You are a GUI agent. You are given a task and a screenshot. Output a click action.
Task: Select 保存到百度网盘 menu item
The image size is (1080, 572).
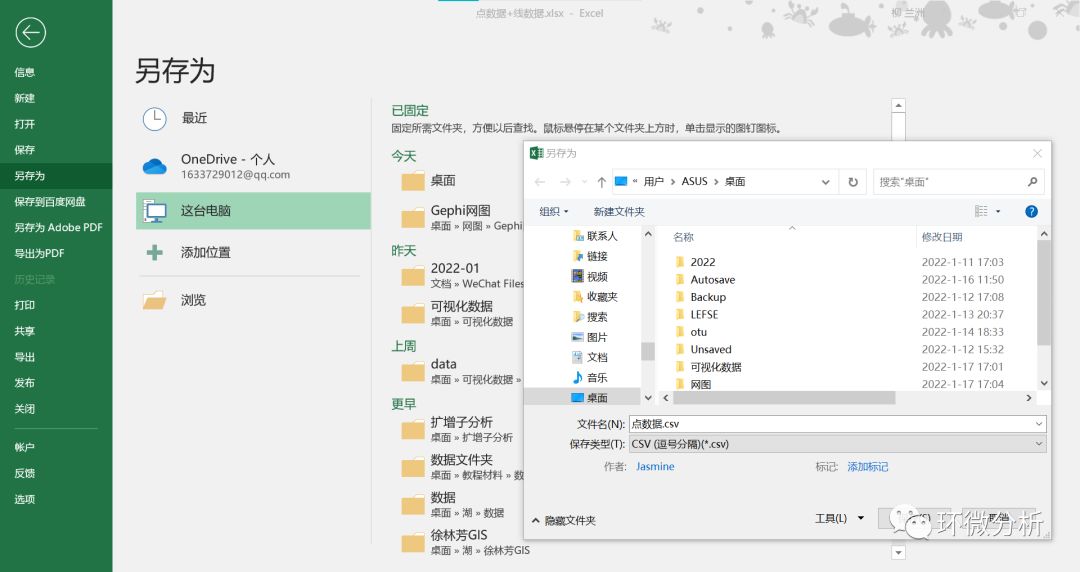tap(50, 201)
